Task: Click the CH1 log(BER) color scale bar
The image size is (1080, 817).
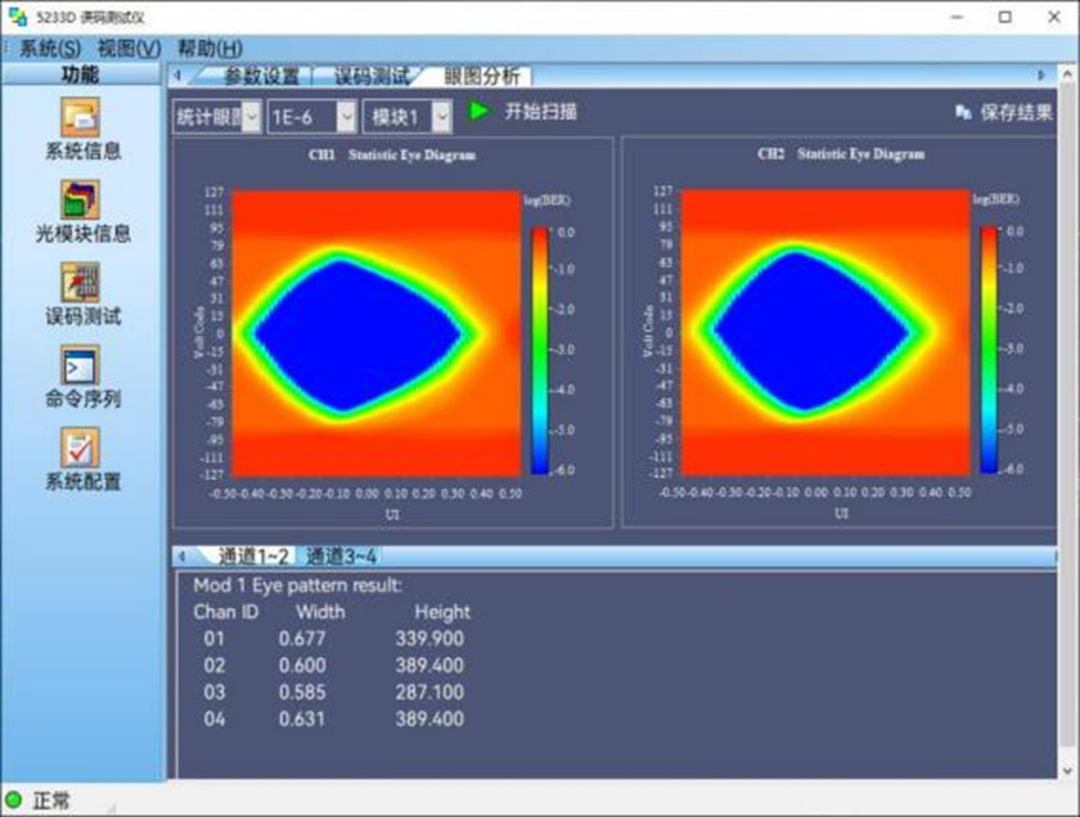Action: click(x=540, y=350)
